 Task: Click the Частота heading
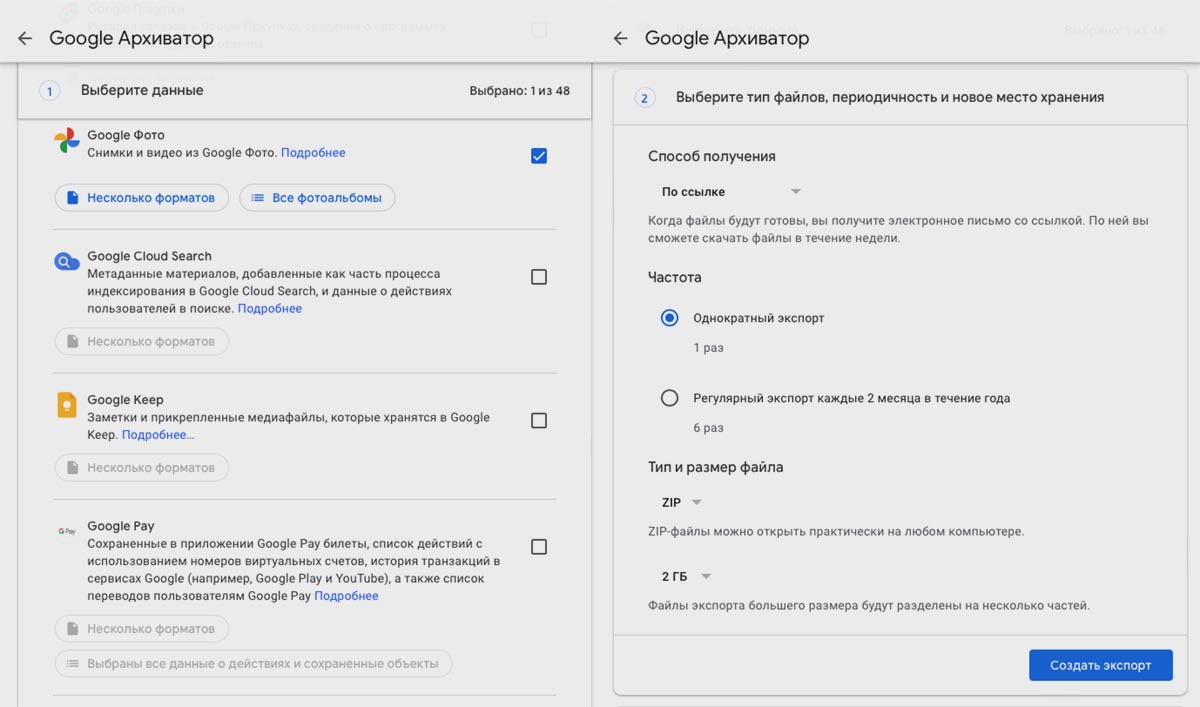[x=675, y=277]
